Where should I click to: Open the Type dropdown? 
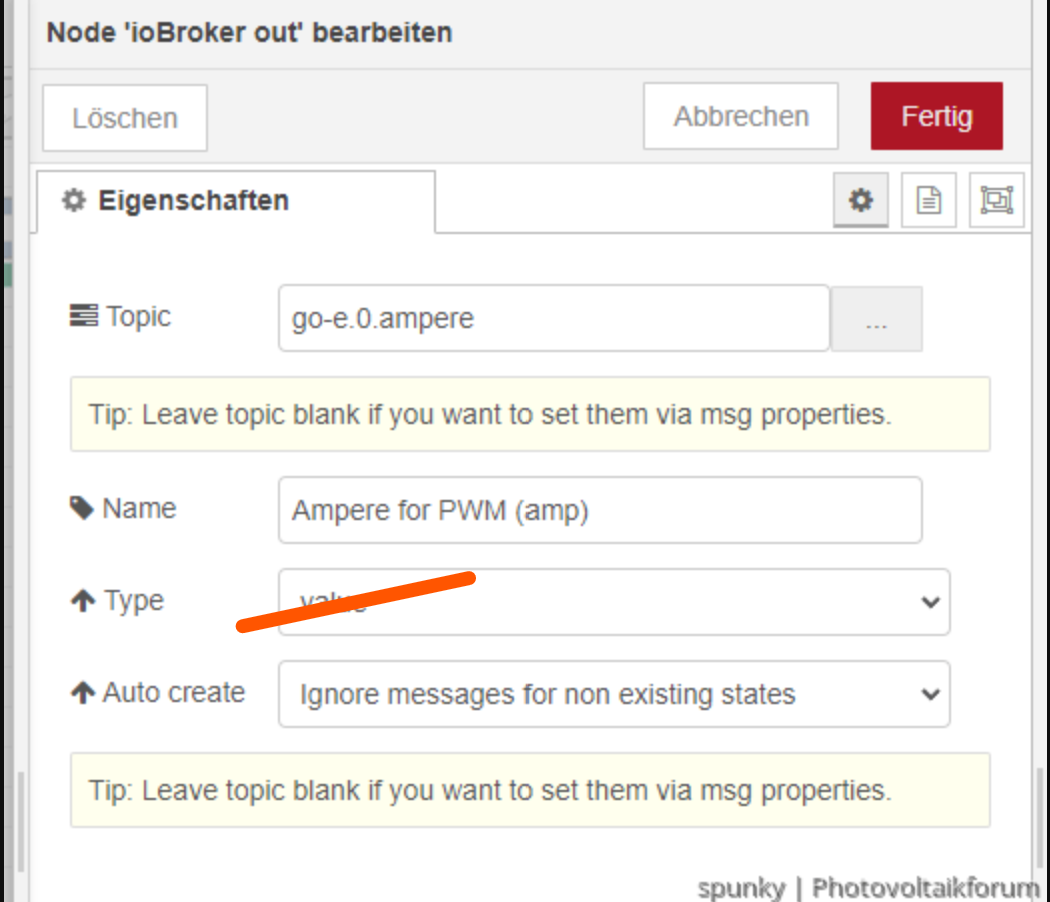click(614, 602)
